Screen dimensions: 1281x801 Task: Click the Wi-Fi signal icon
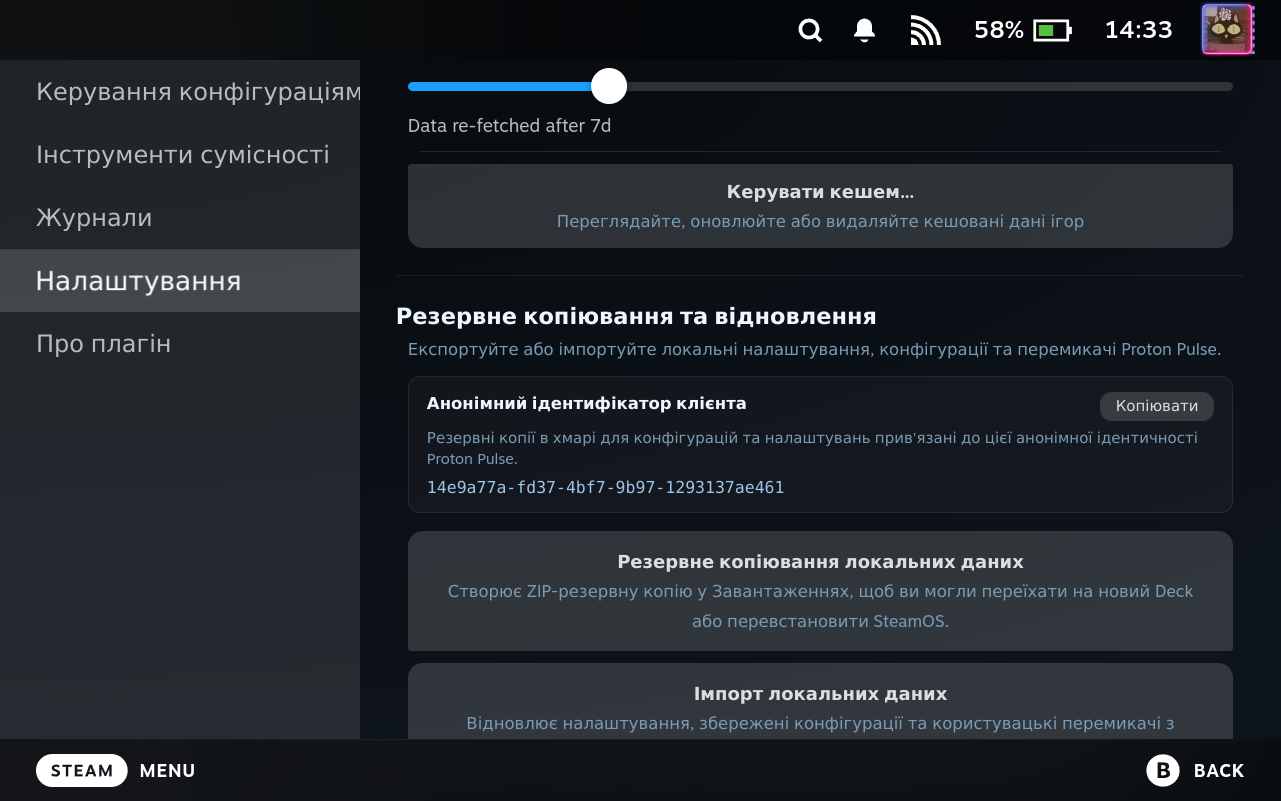pos(926,31)
